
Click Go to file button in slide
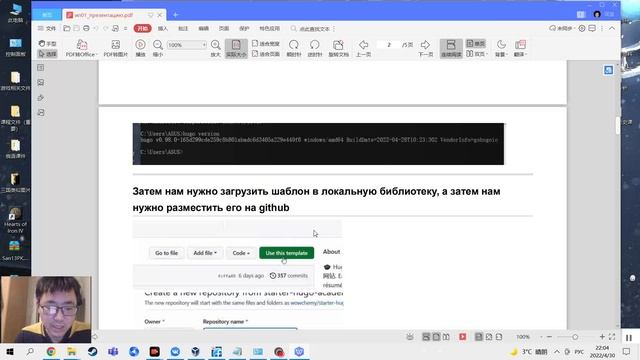(x=167, y=253)
